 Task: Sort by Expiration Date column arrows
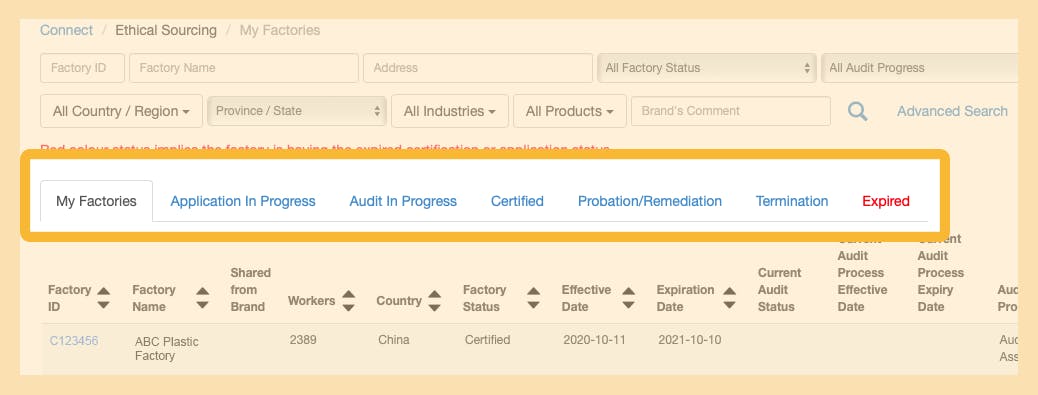730,298
